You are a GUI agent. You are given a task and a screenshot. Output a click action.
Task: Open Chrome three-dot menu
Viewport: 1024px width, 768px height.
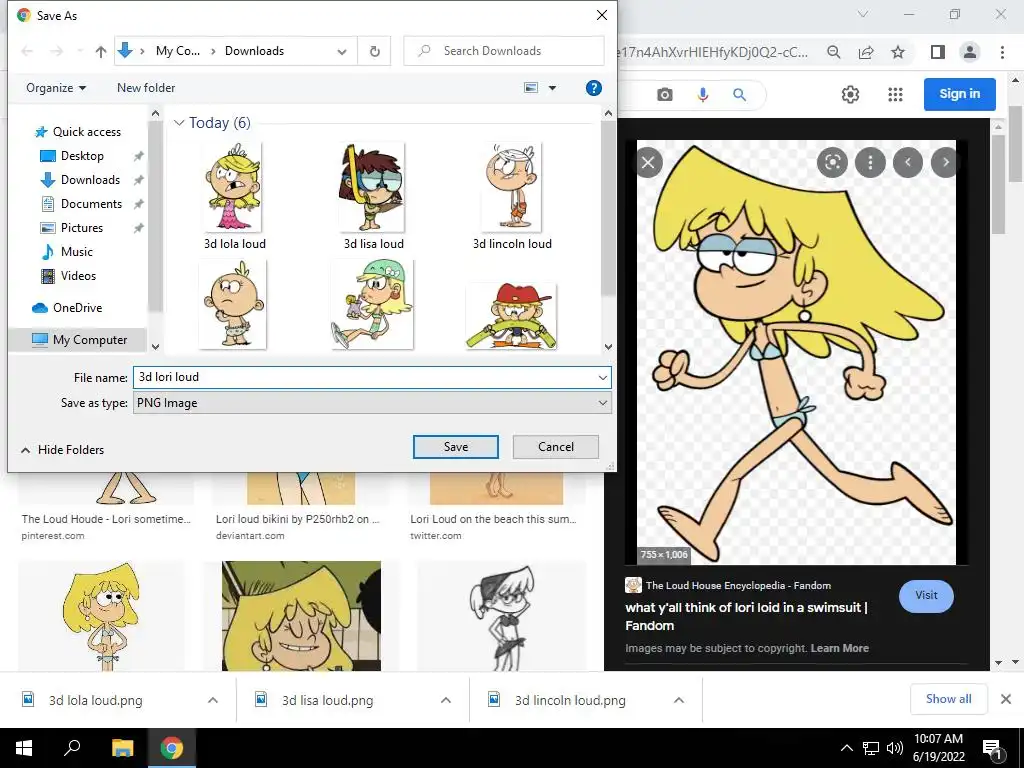[x=1002, y=52]
